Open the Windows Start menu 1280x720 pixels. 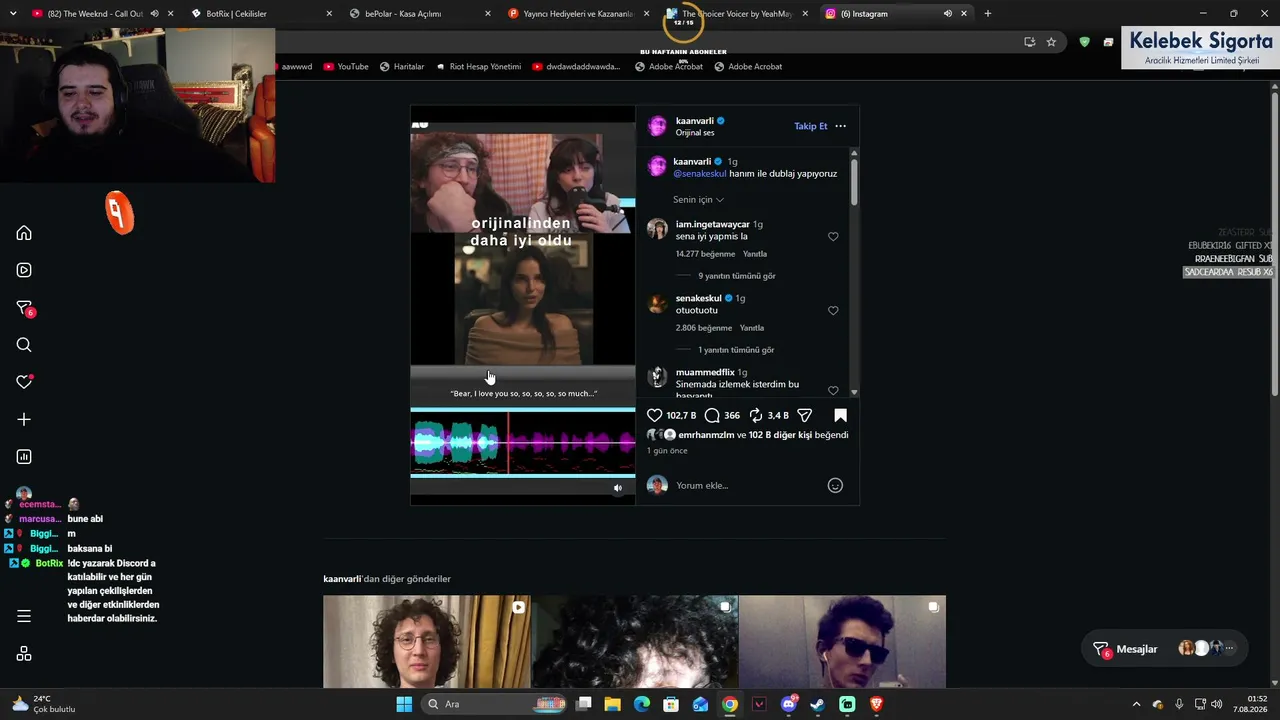[x=404, y=704]
